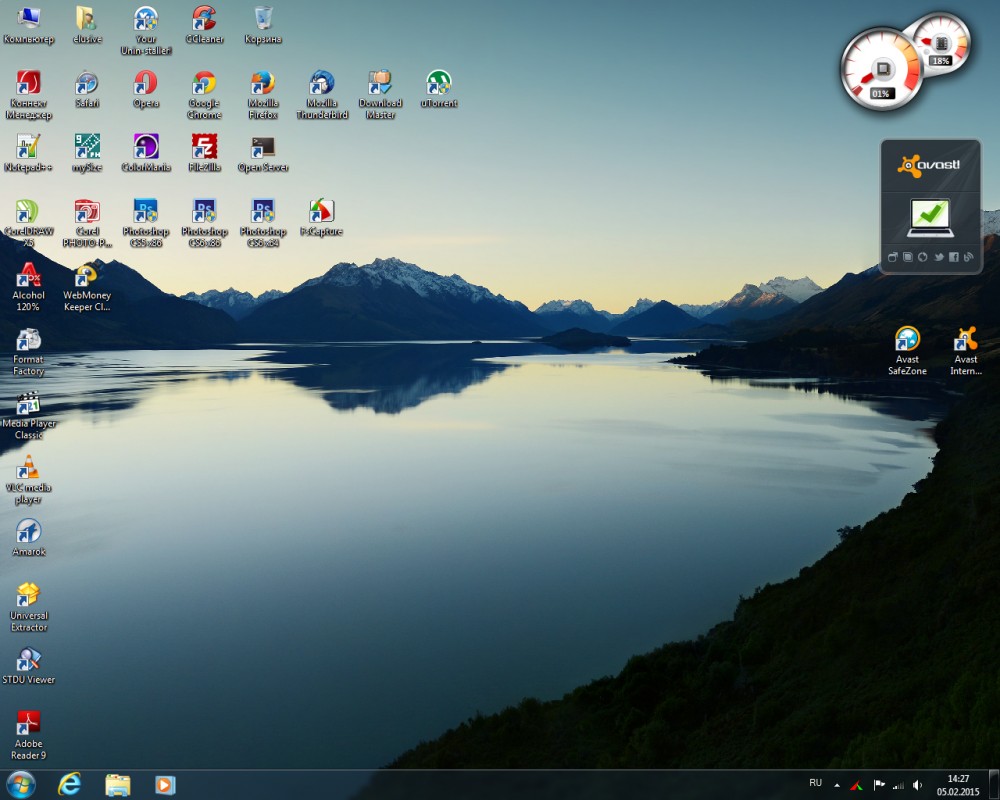Click the WebMoney Keeper Classic shortcut
Screen dimensions: 1000x800
pos(87,277)
